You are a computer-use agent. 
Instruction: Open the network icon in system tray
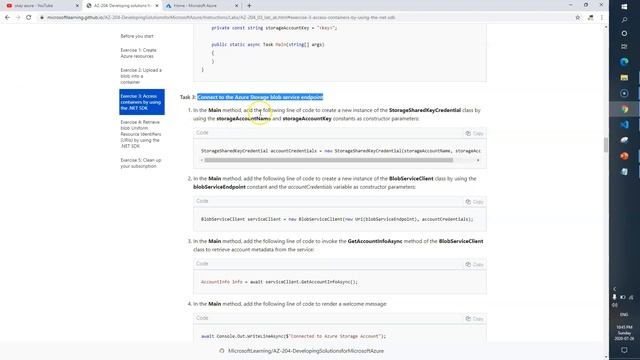pyautogui.click(x=631, y=297)
